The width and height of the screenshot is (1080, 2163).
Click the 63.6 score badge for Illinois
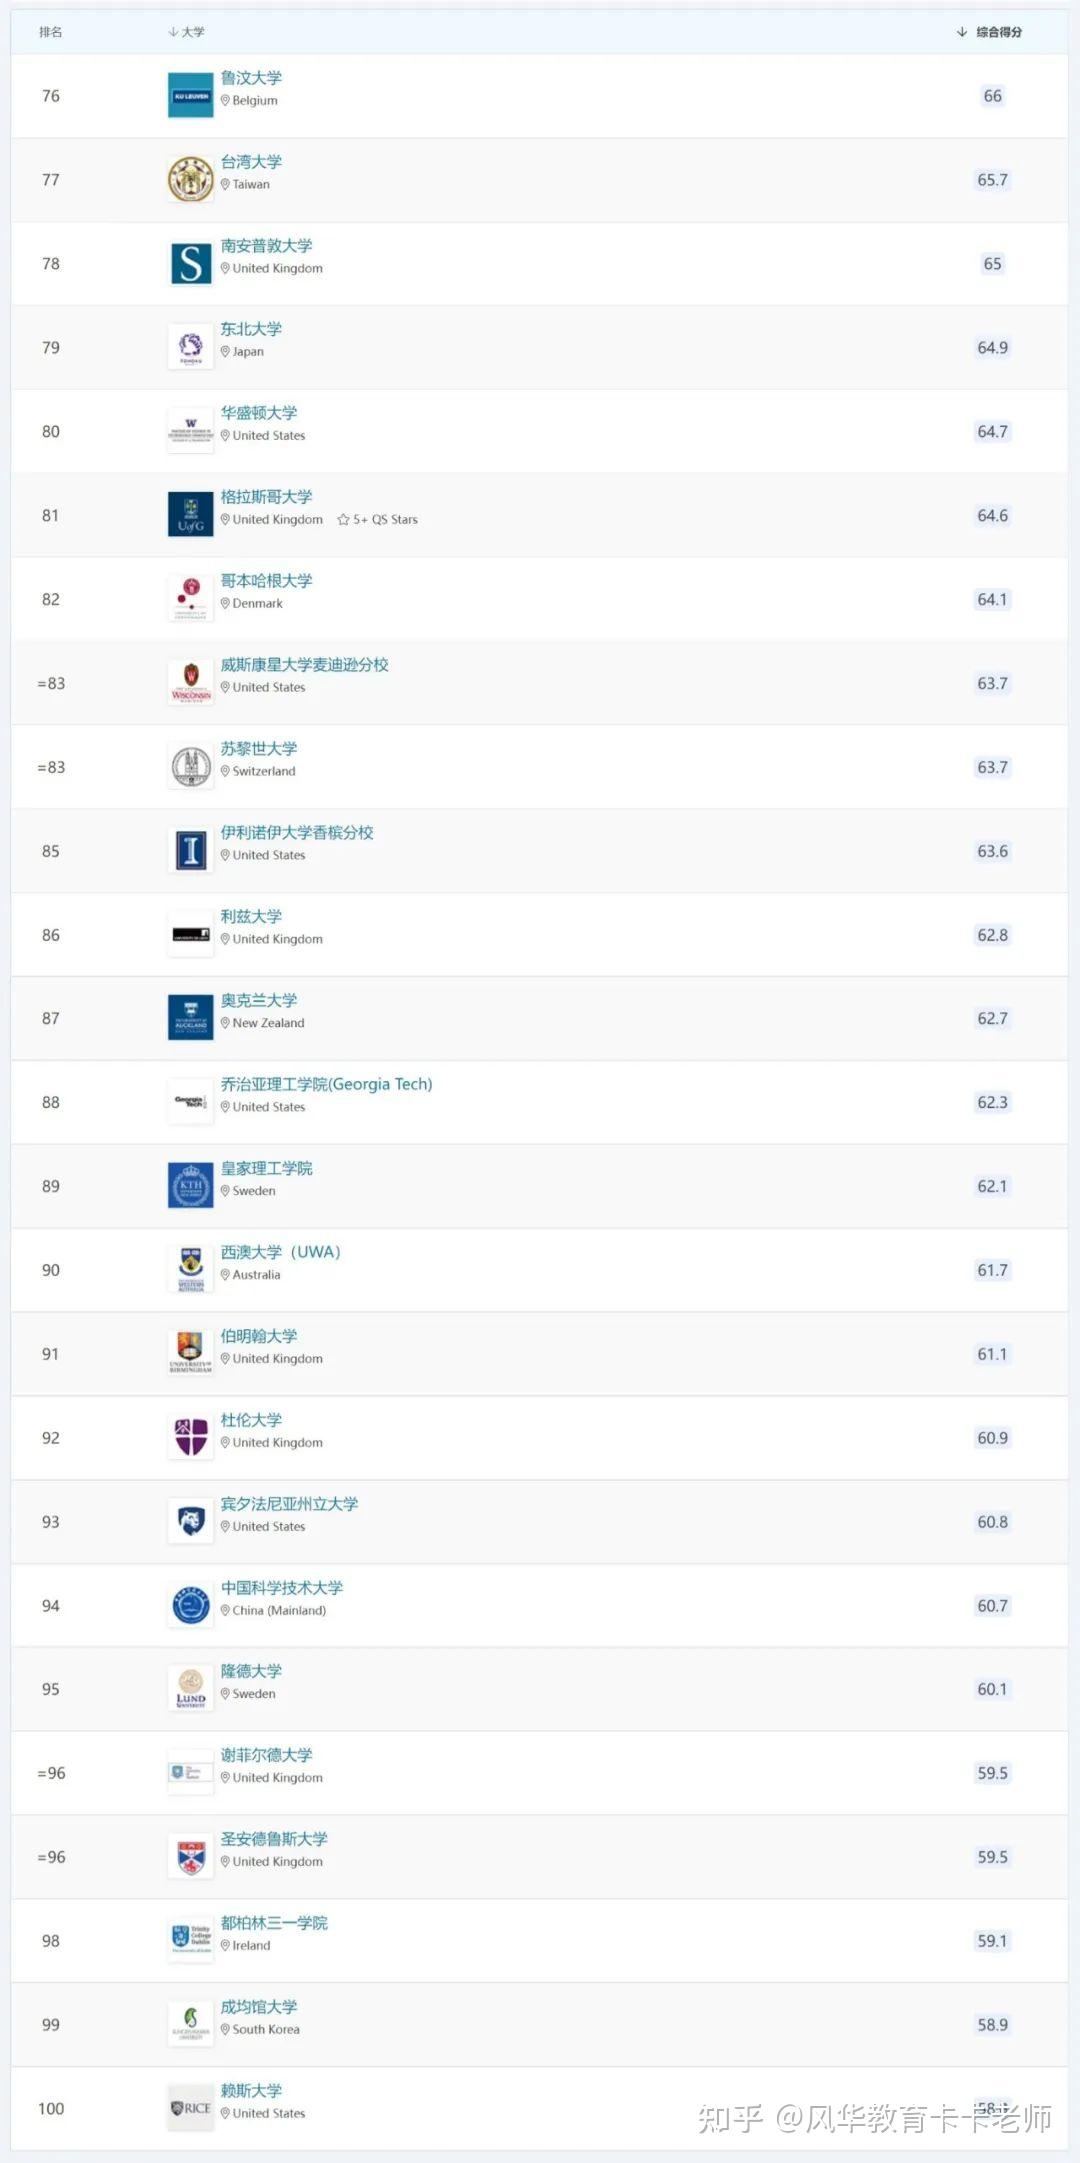992,851
